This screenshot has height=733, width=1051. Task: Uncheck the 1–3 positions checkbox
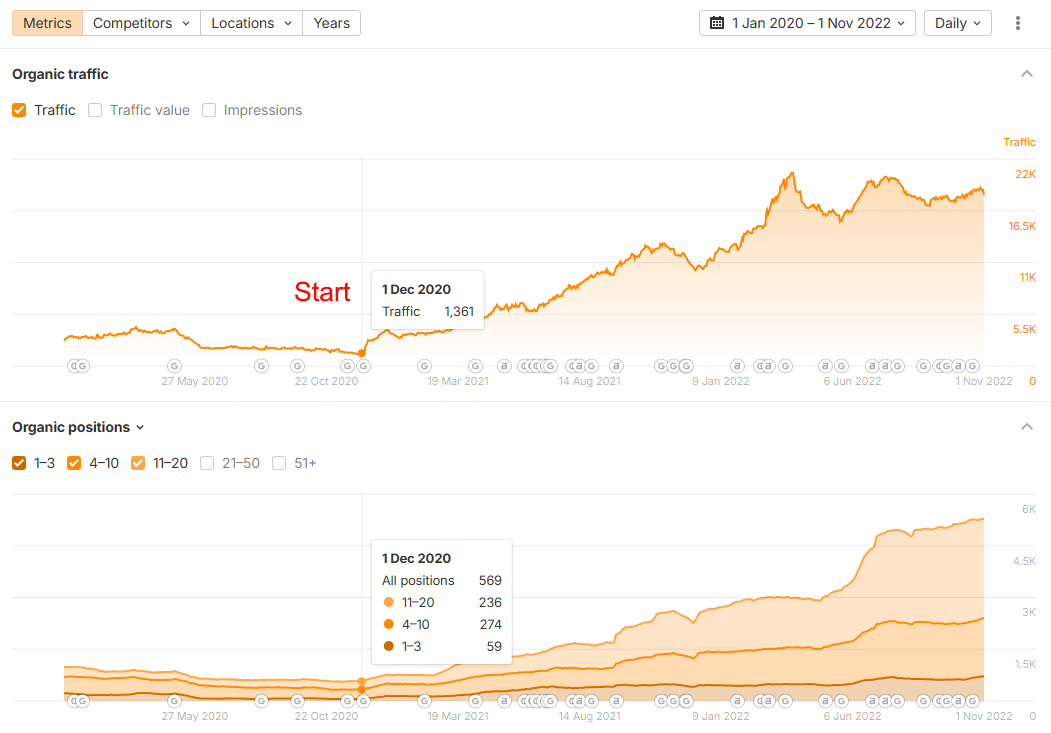point(19,463)
